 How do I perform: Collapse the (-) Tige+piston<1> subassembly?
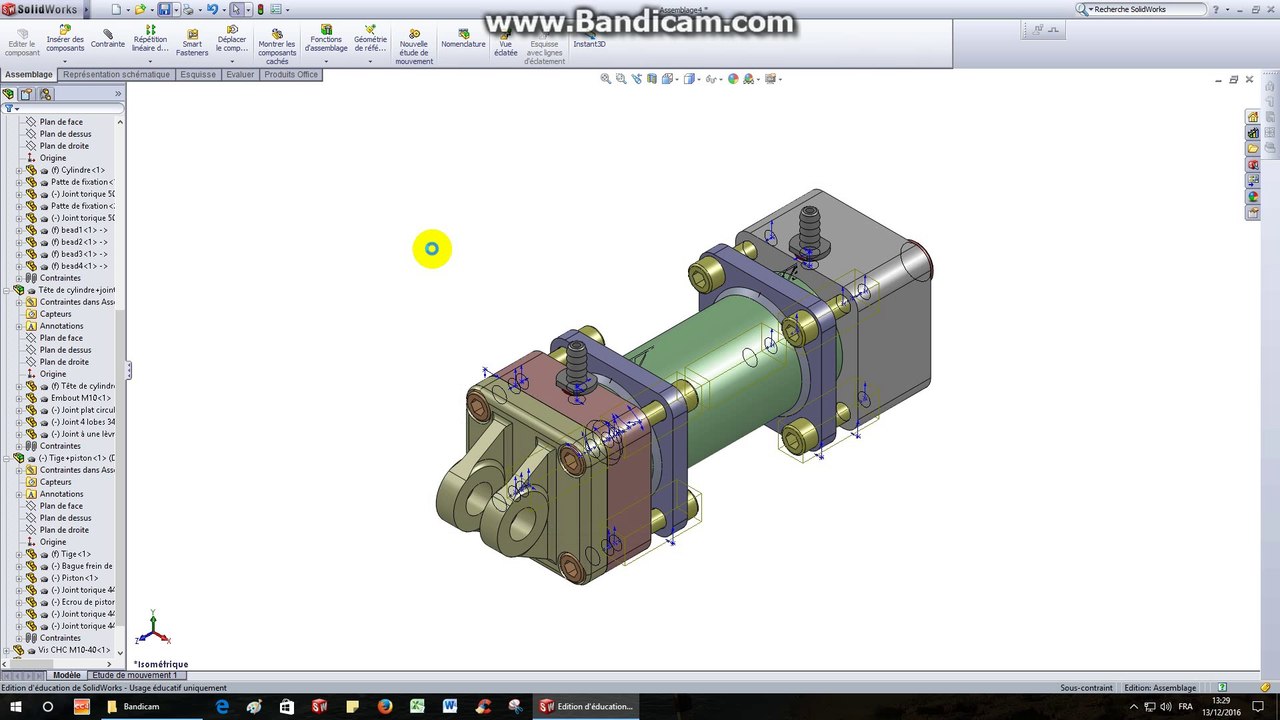tap(7, 458)
